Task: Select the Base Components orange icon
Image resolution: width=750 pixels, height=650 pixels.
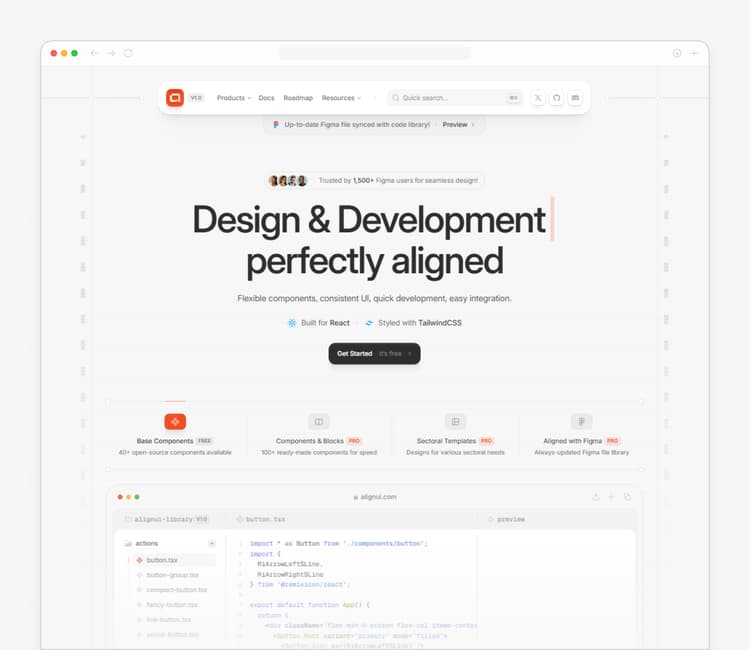Action: [x=175, y=422]
